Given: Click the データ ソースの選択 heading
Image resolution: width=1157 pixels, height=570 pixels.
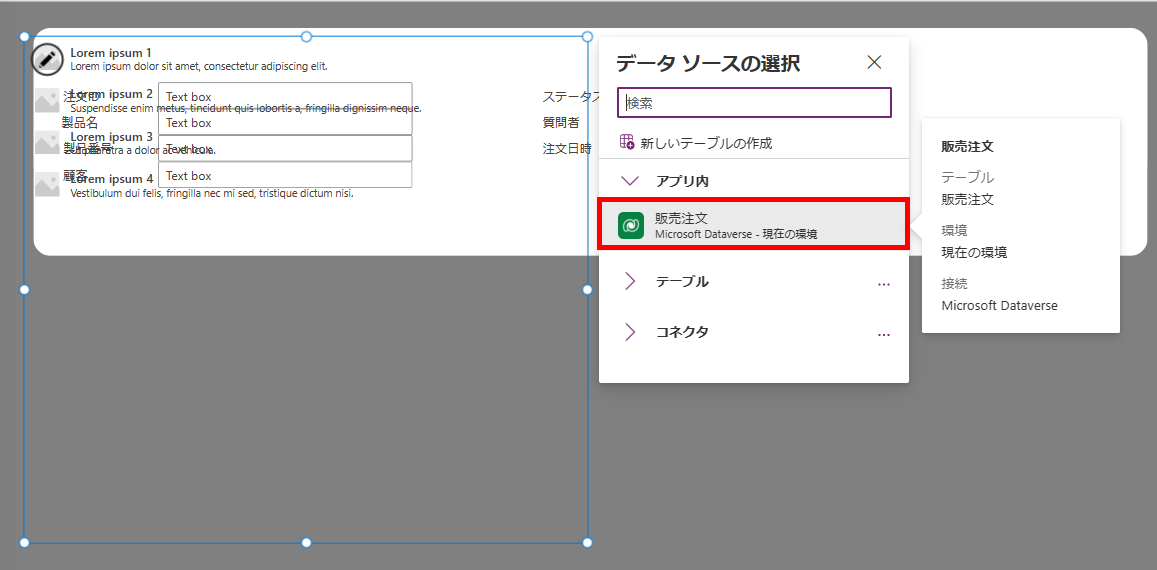Looking at the screenshot, I should (708, 63).
